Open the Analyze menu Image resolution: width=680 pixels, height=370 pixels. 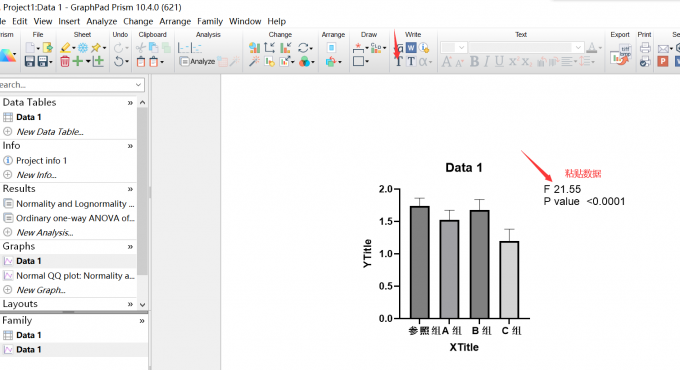[x=101, y=21]
